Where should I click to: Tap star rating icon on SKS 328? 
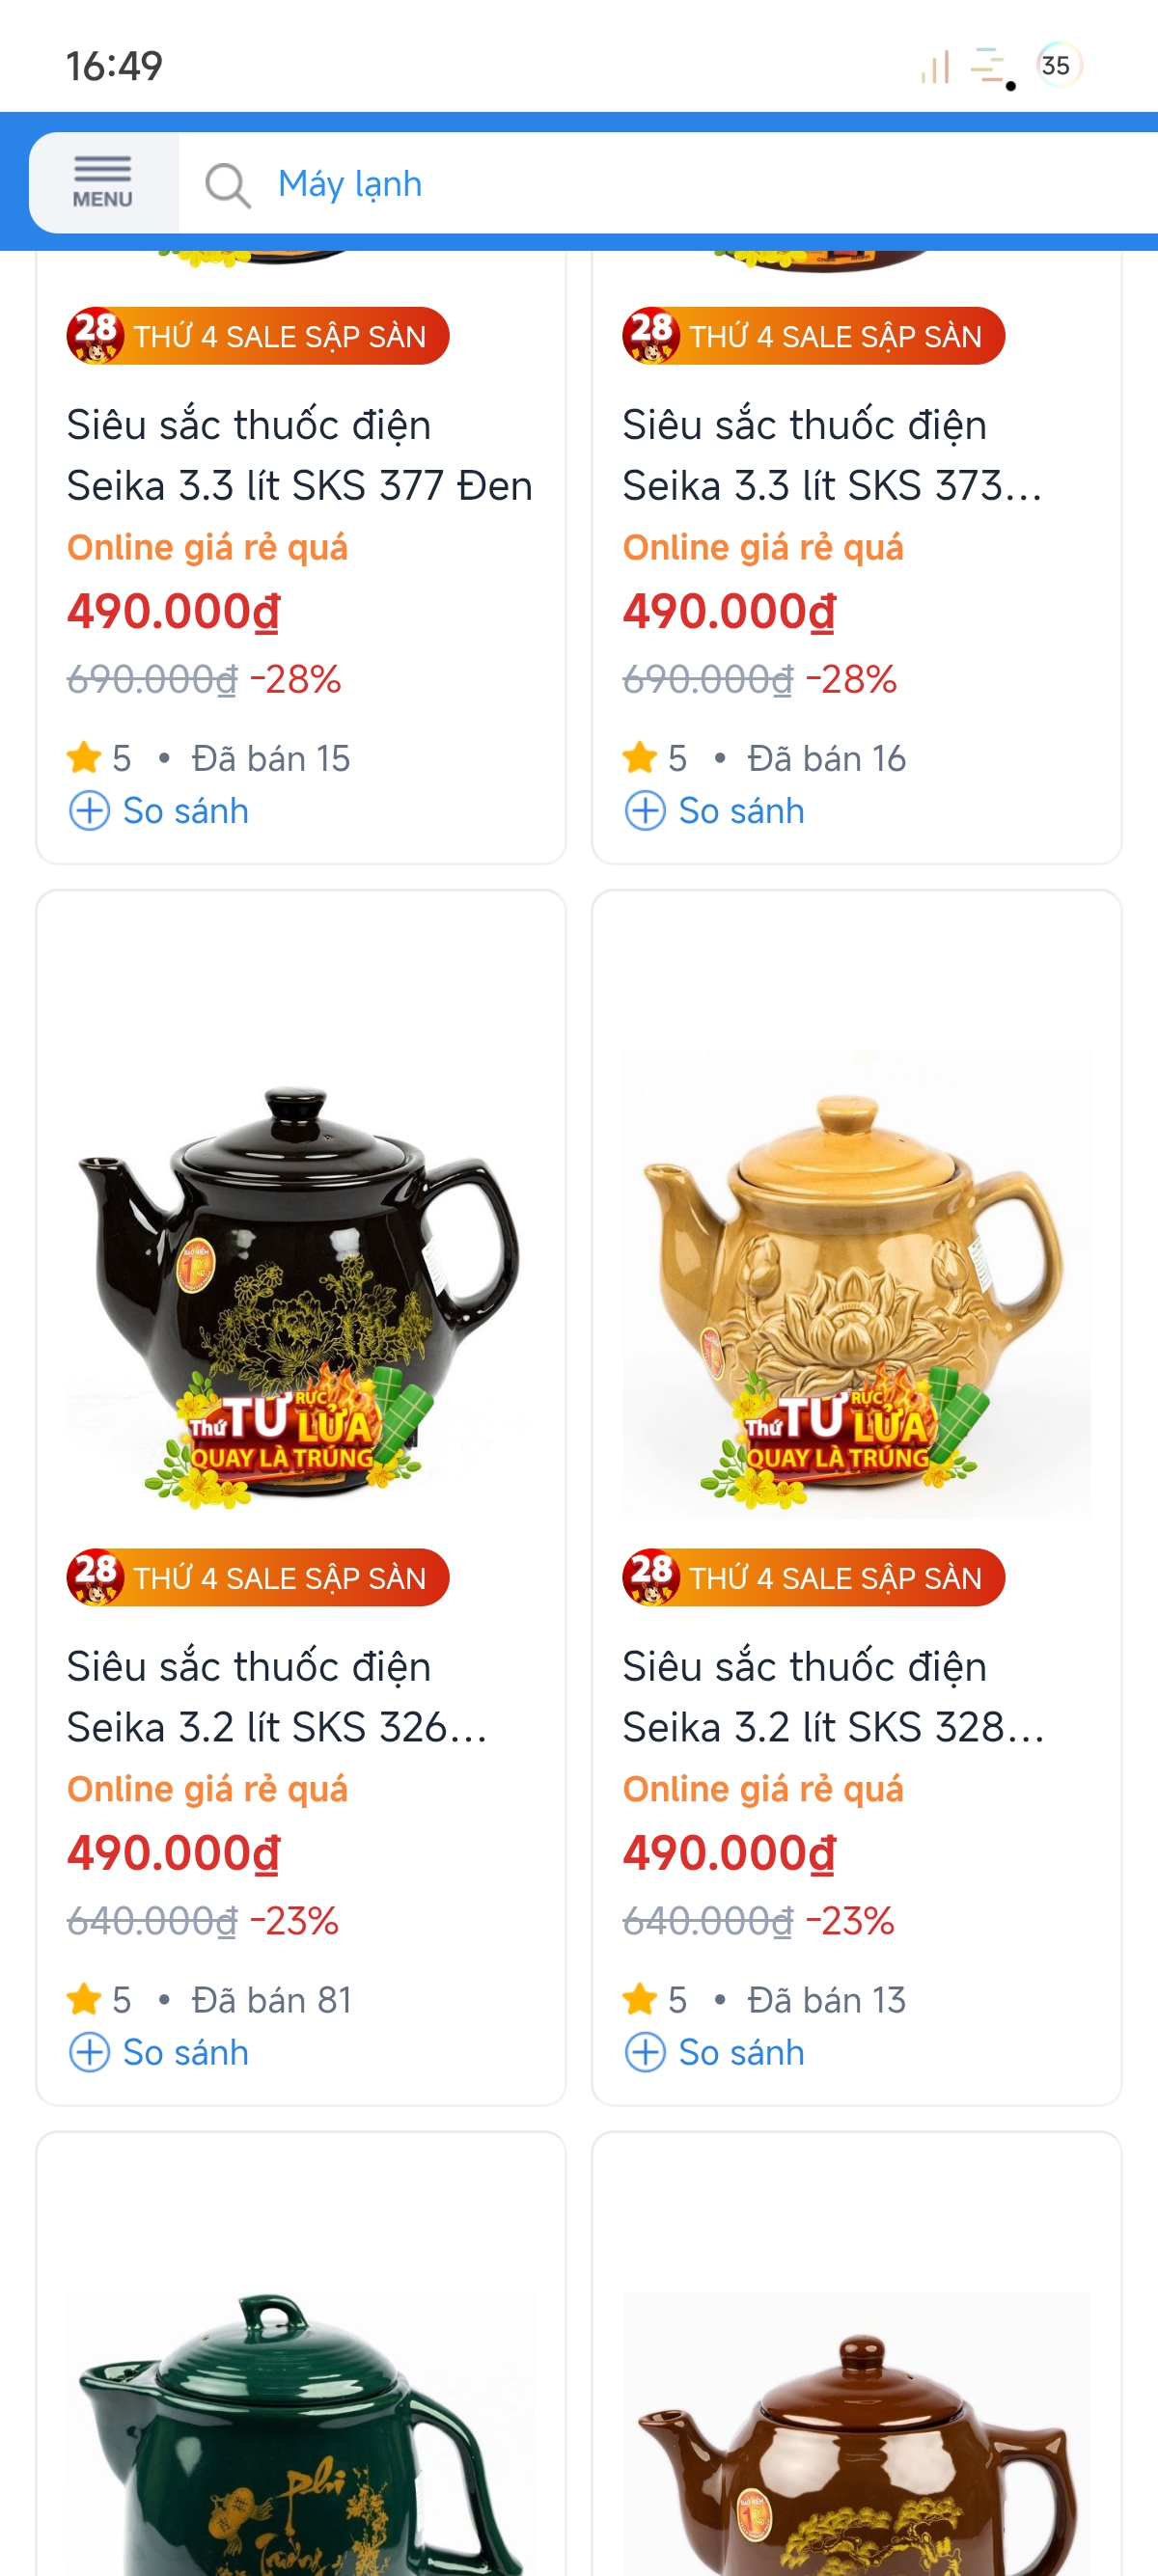[x=640, y=1999]
